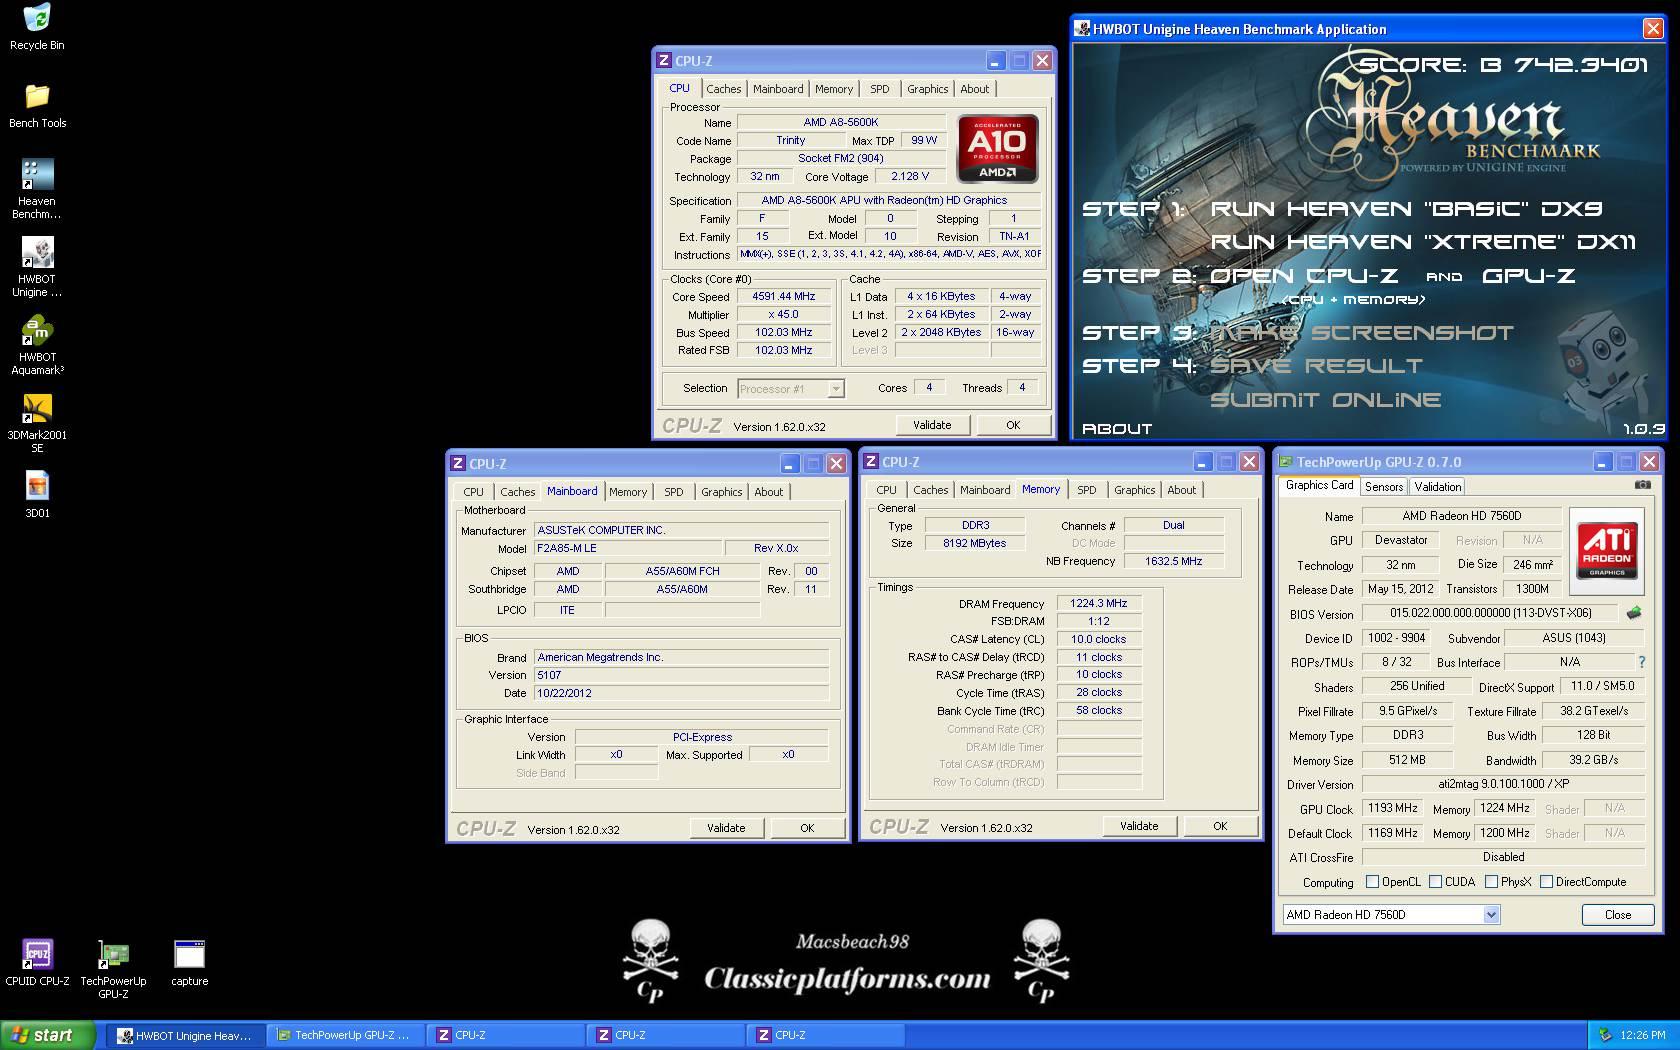
Task: Open Mainboard tab in top CPU-Z window
Action: pyautogui.click(x=778, y=89)
